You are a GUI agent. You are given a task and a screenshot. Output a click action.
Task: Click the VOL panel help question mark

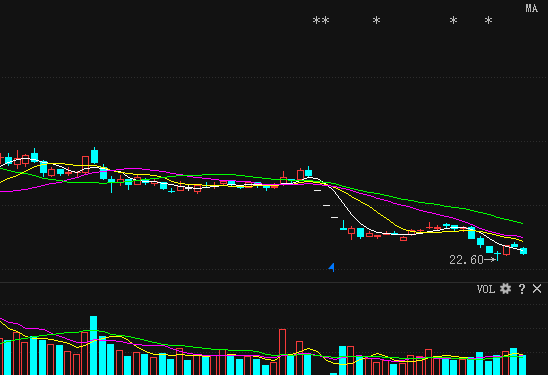tap(522, 289)
